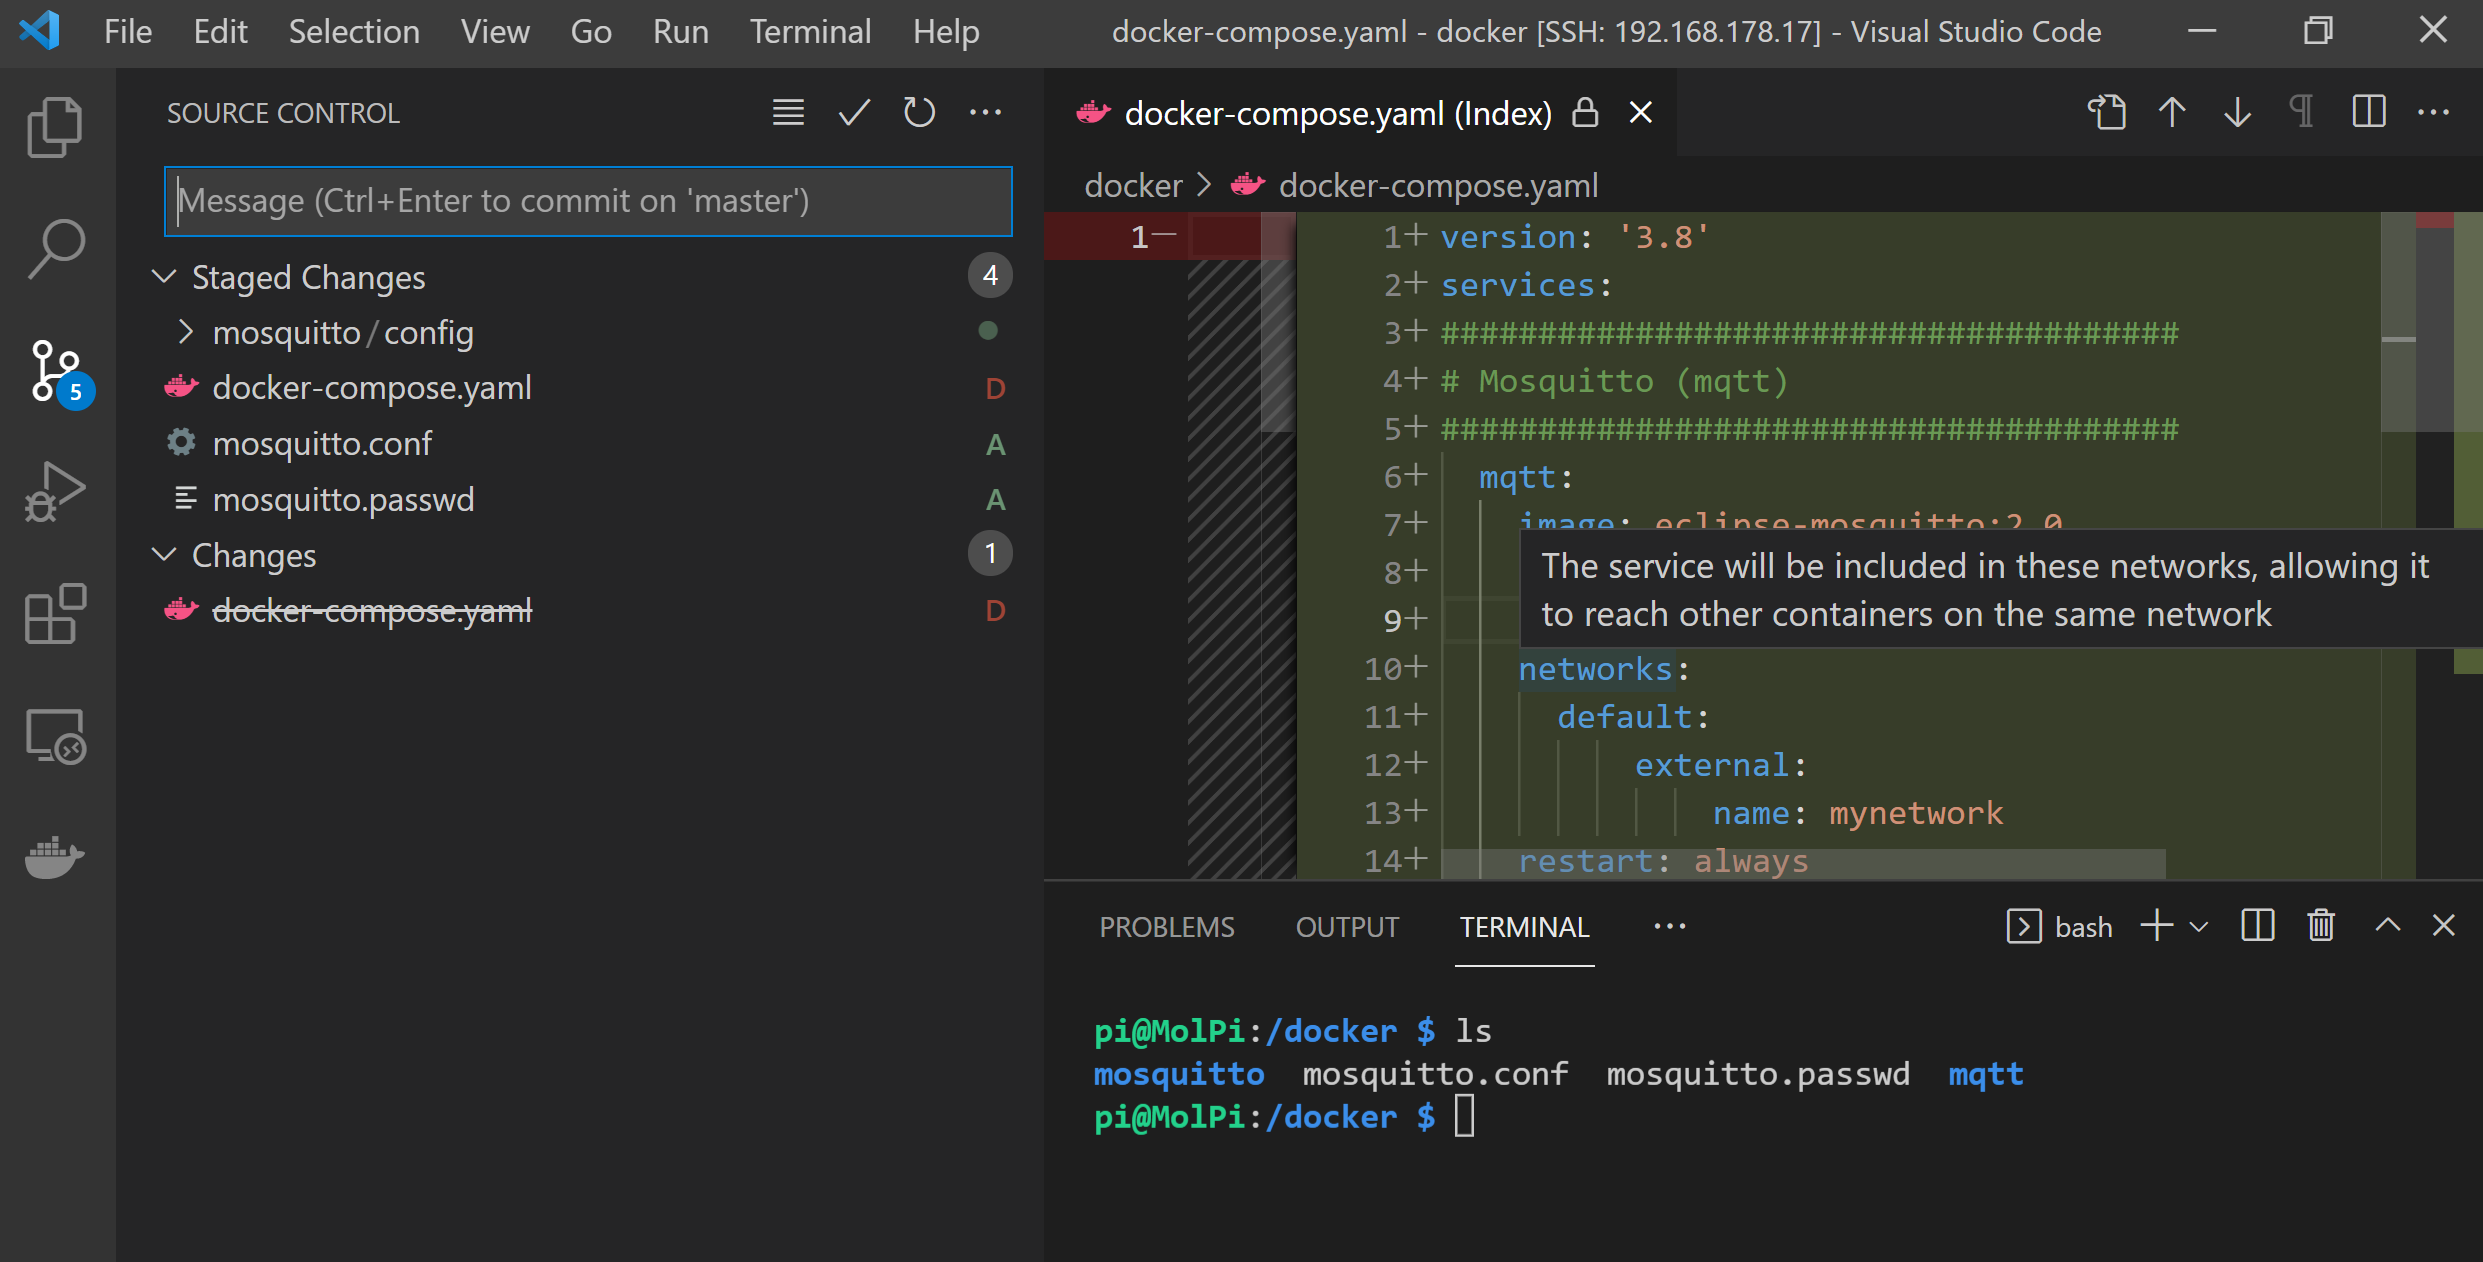Toggle whitespace display with paragraph icon
This screenshot has height=1262, width=2483.
(2302, 113)
